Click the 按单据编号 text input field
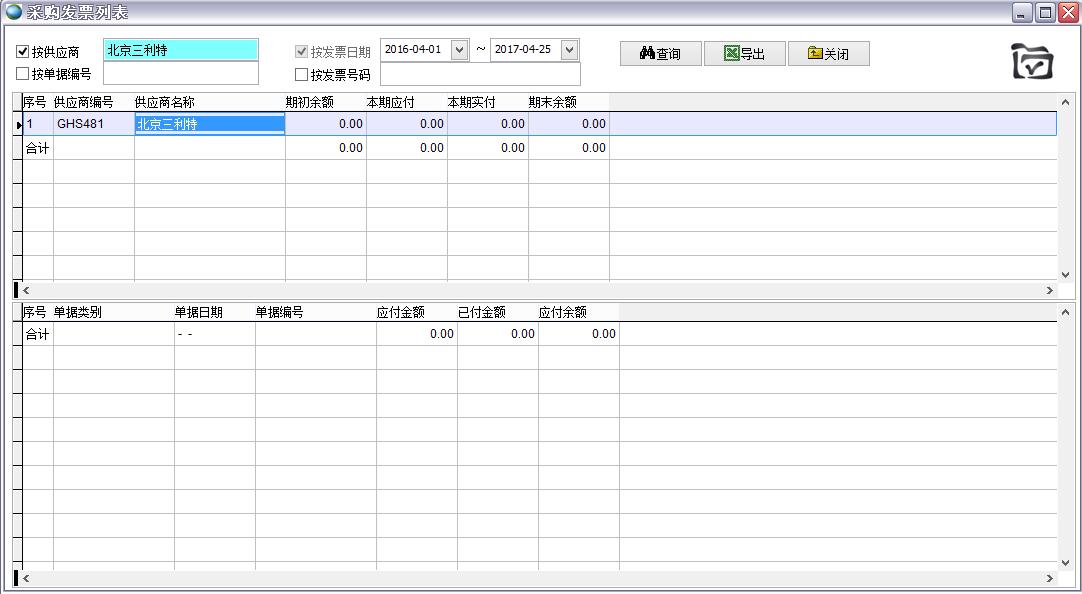 (x=180, y=74)
